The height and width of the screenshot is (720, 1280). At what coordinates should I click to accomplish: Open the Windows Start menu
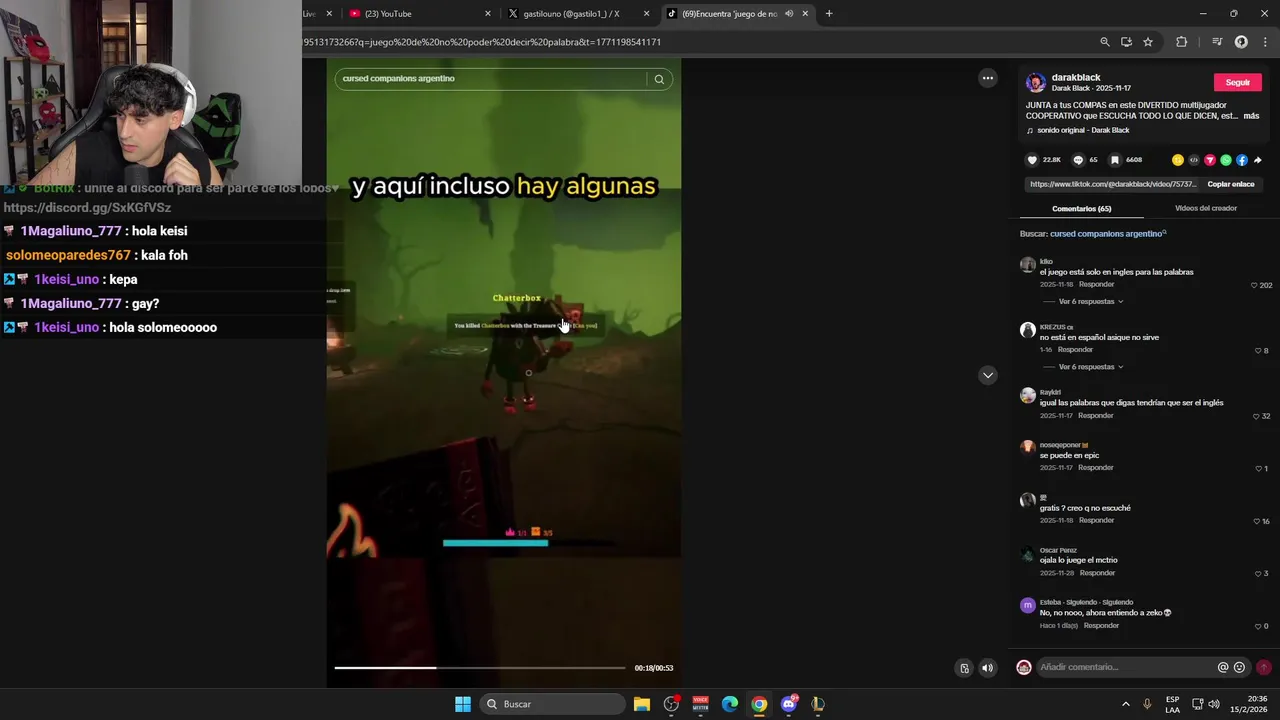tap(463, 704)
